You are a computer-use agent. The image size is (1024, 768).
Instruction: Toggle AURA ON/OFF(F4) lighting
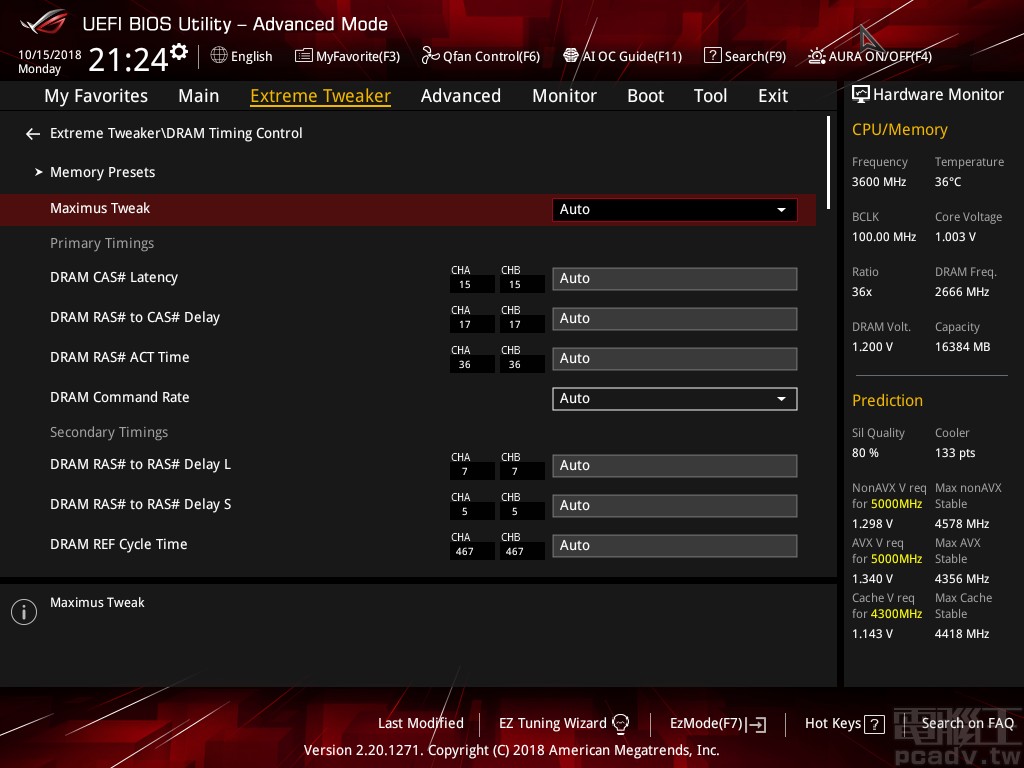(x=817, y=56)
